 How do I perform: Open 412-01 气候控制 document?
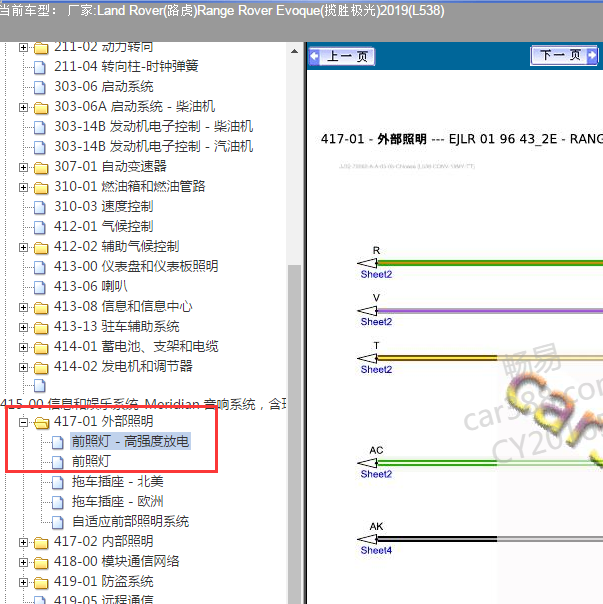(x=104, y=226)
